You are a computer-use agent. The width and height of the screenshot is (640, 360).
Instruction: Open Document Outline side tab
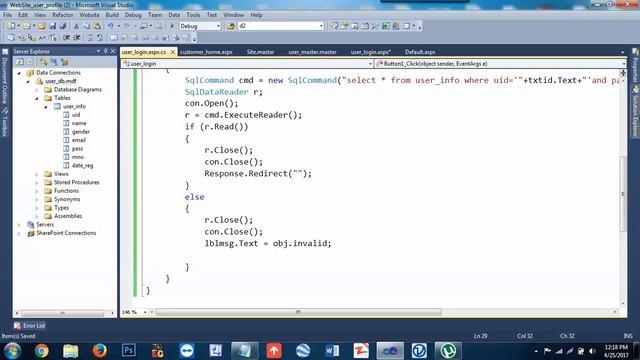pos(5,78)
